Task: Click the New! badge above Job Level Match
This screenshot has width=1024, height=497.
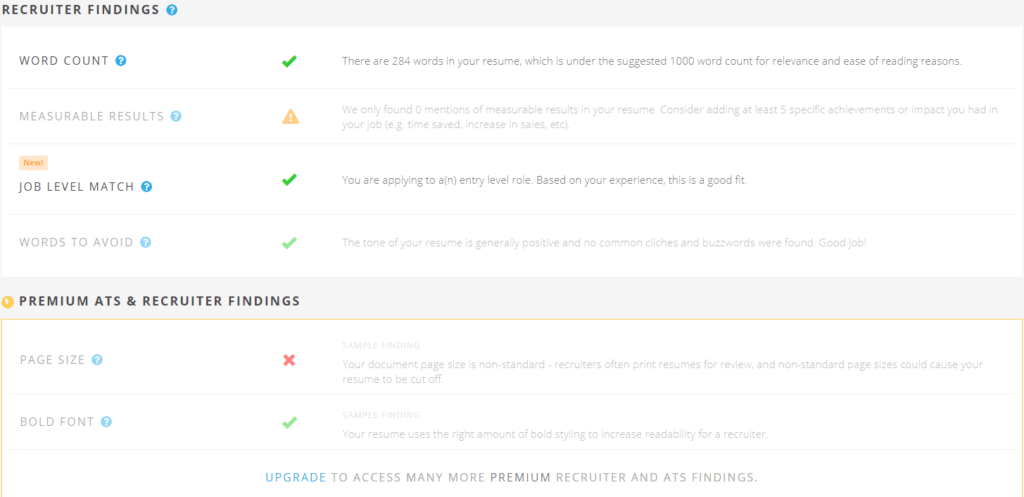Action: pyautogui.click(x=33, y=163)
